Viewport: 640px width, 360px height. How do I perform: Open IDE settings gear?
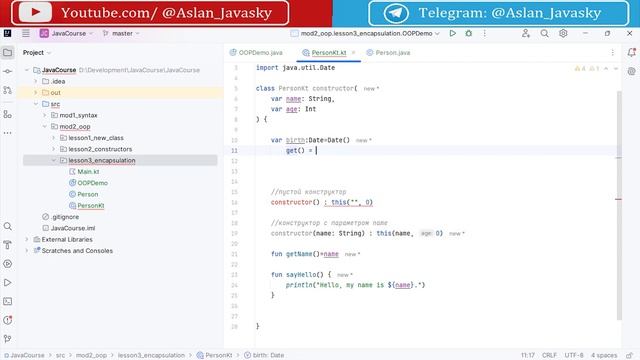click(563, 33)
